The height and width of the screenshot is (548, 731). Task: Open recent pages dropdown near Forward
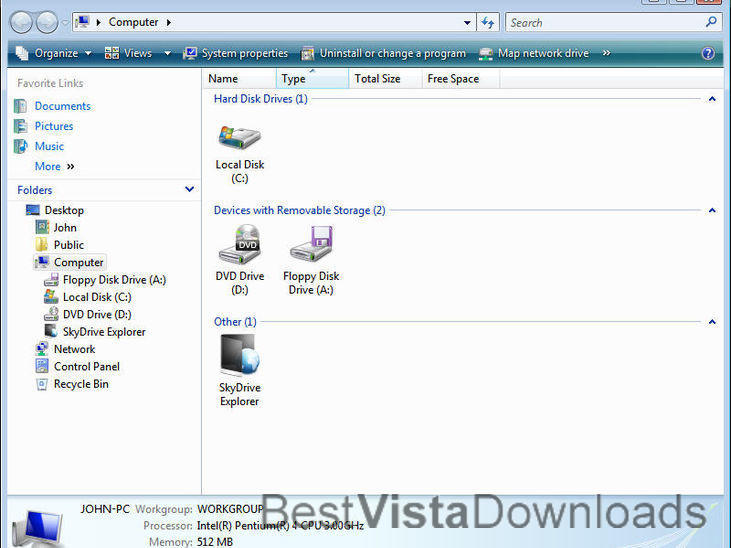(x=65, y=22)
